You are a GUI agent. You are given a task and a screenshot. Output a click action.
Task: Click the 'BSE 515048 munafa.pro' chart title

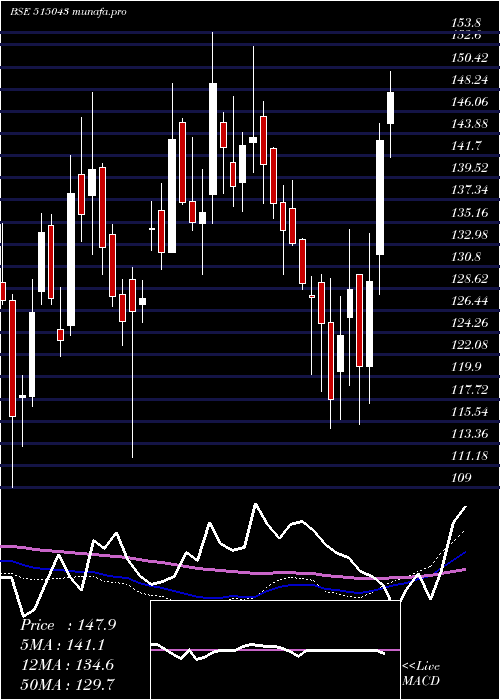69,12
